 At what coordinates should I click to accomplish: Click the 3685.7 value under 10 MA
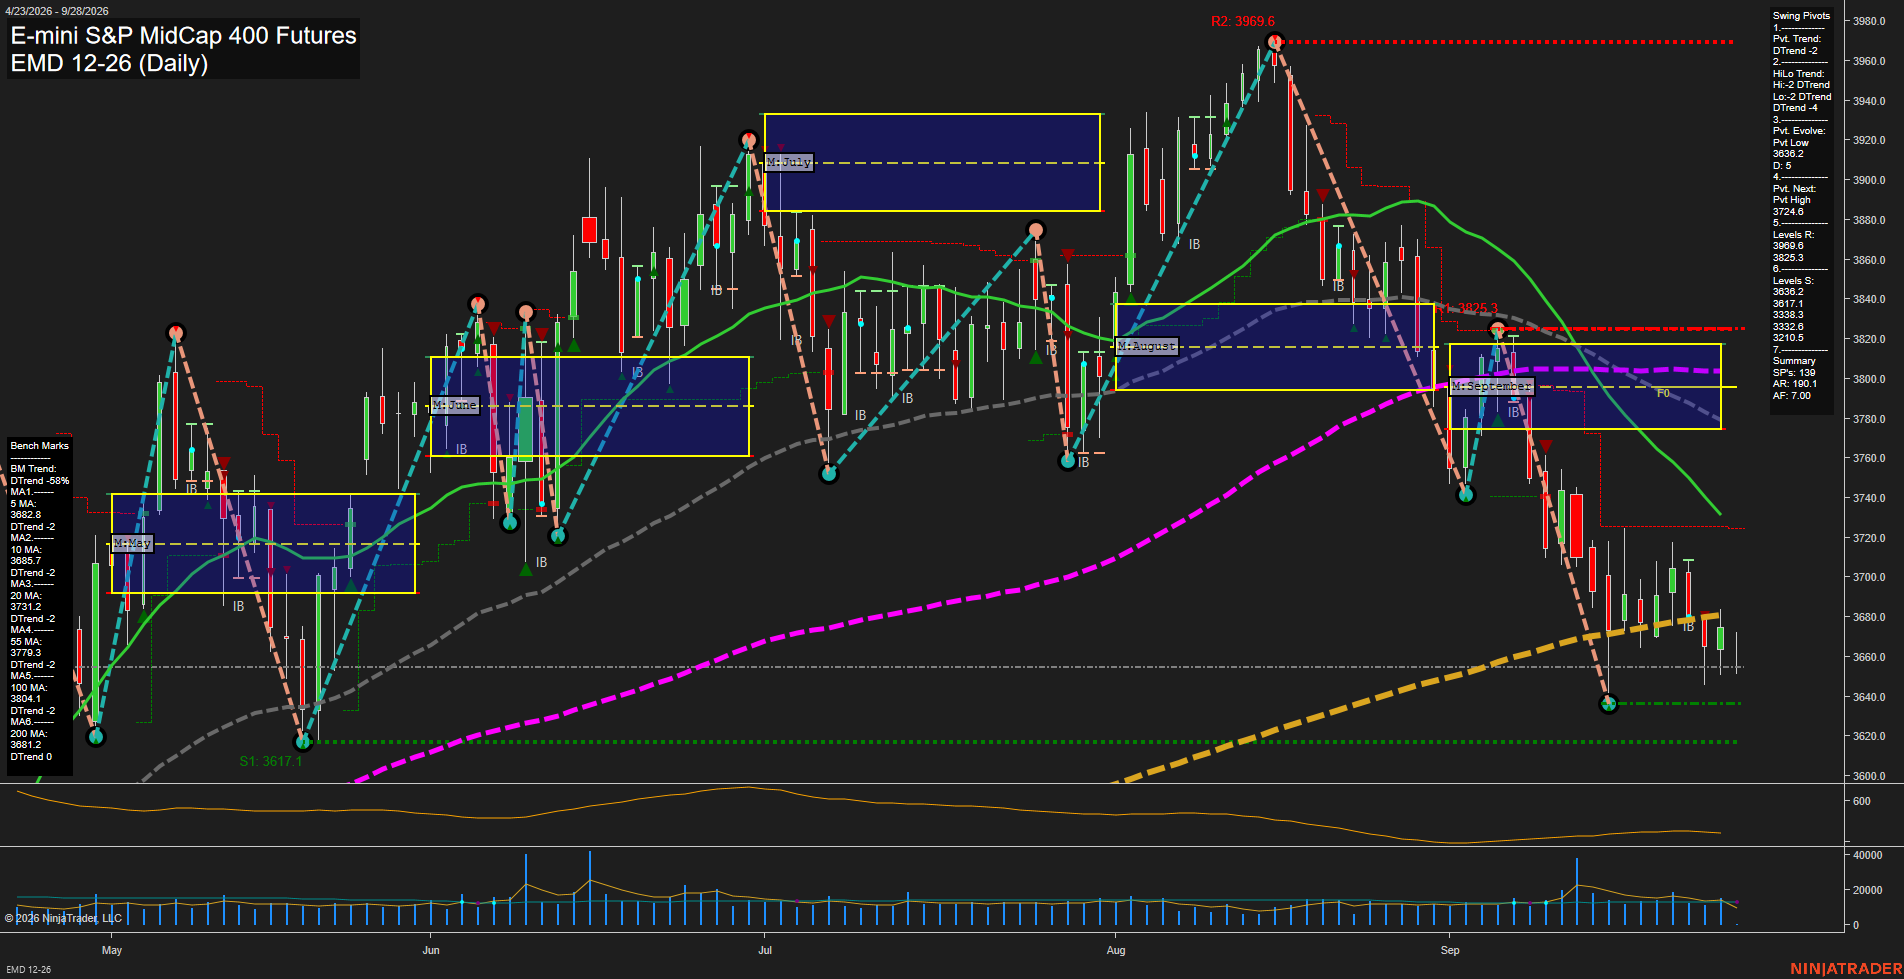point(26,561)
